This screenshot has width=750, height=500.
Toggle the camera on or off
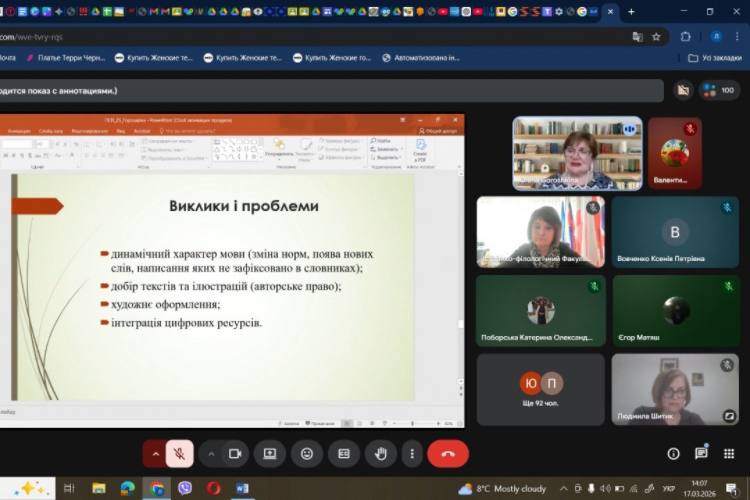click(236, 453)
